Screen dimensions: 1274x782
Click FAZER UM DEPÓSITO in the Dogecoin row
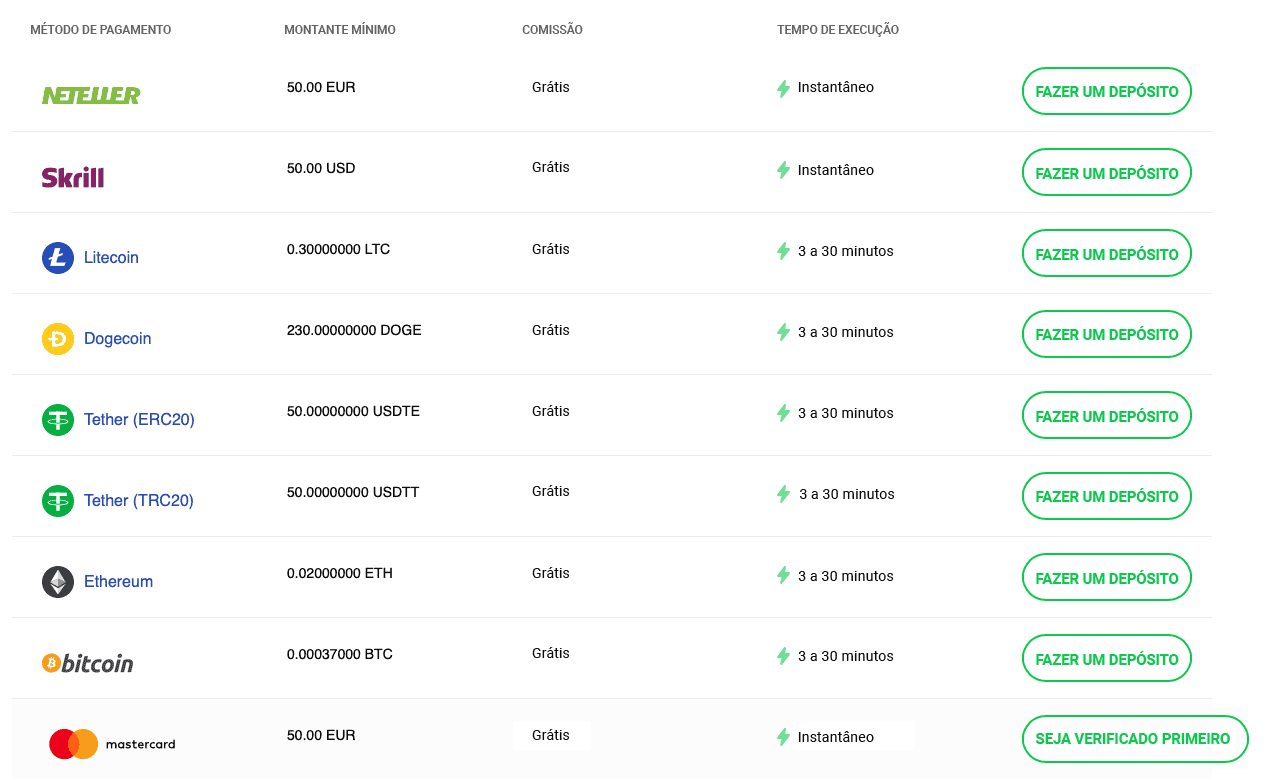pyautogui.click(x=1106, y=334)
